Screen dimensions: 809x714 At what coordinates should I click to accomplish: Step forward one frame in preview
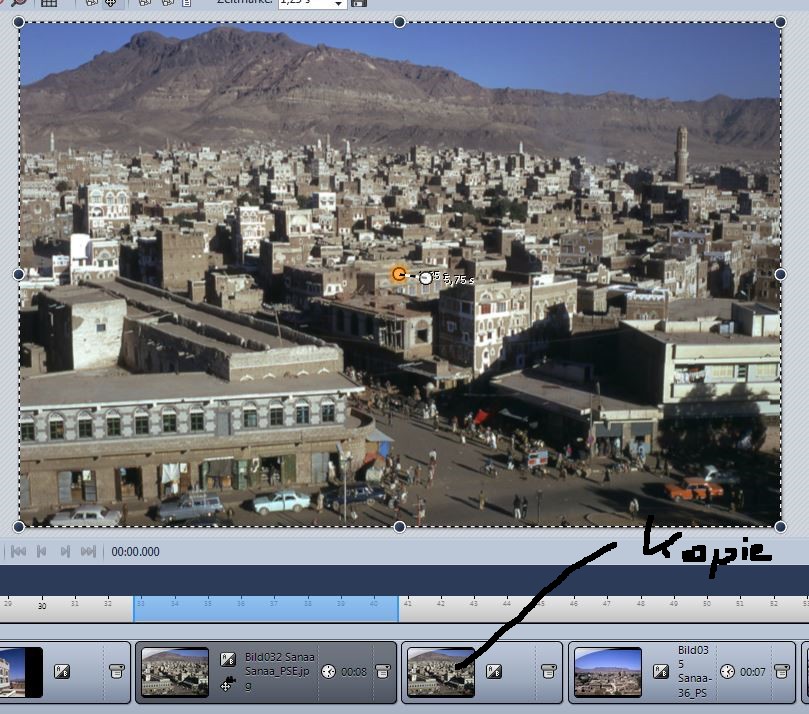pyautogui.click(x=65, y=551)
